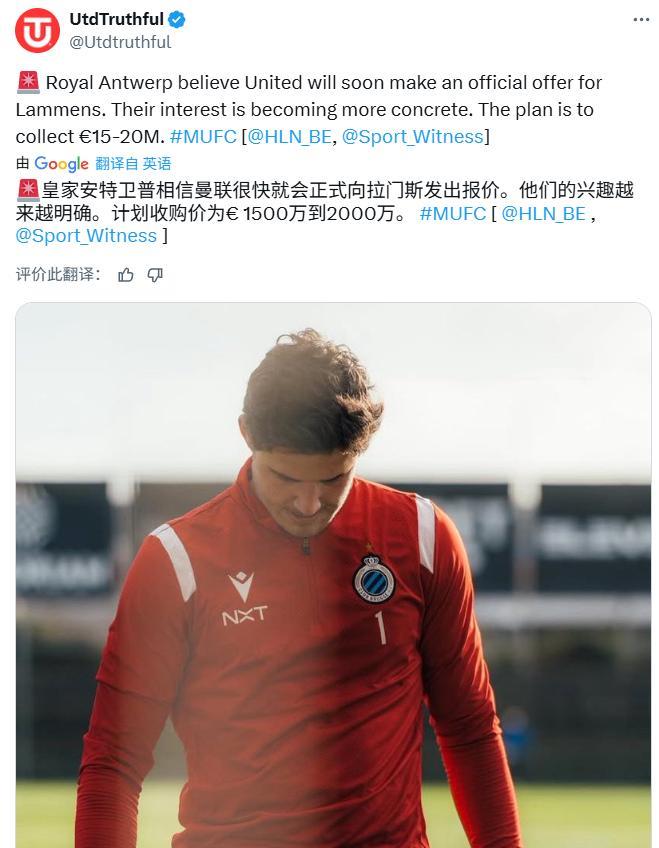Click the Google logo in translation line

point(61,163)
